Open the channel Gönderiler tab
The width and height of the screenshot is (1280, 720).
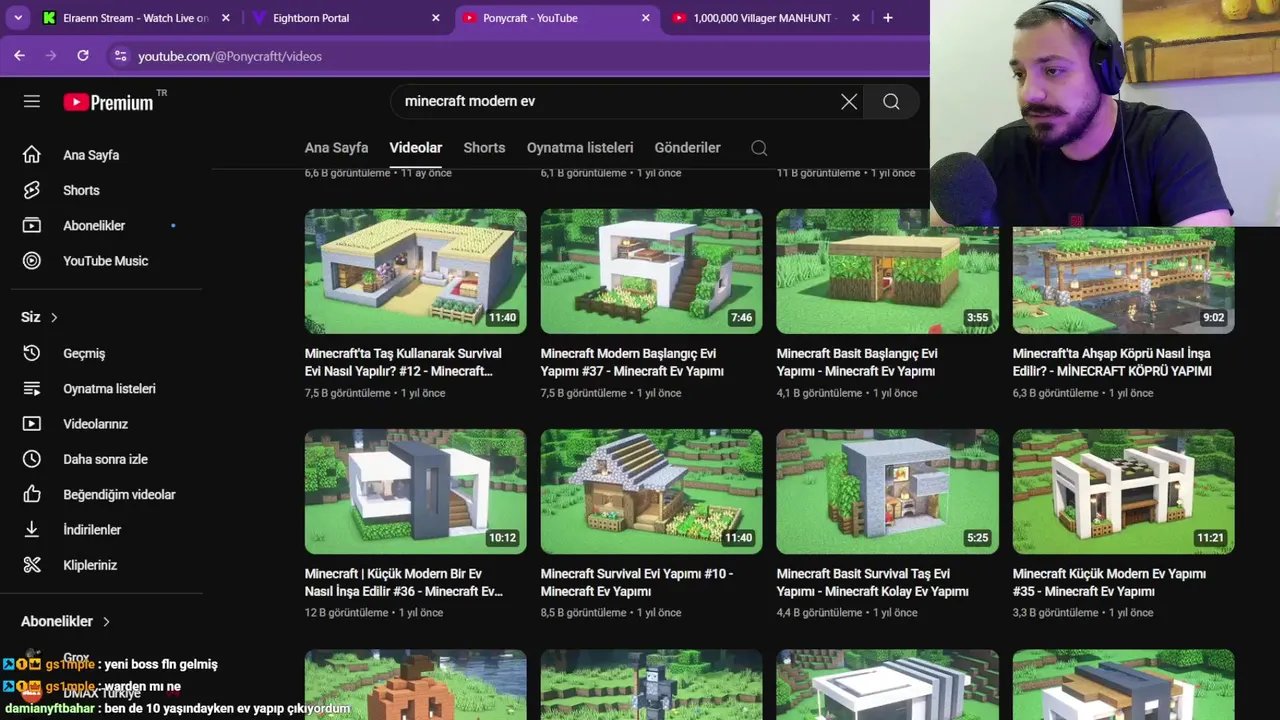(x=688, y=147)
